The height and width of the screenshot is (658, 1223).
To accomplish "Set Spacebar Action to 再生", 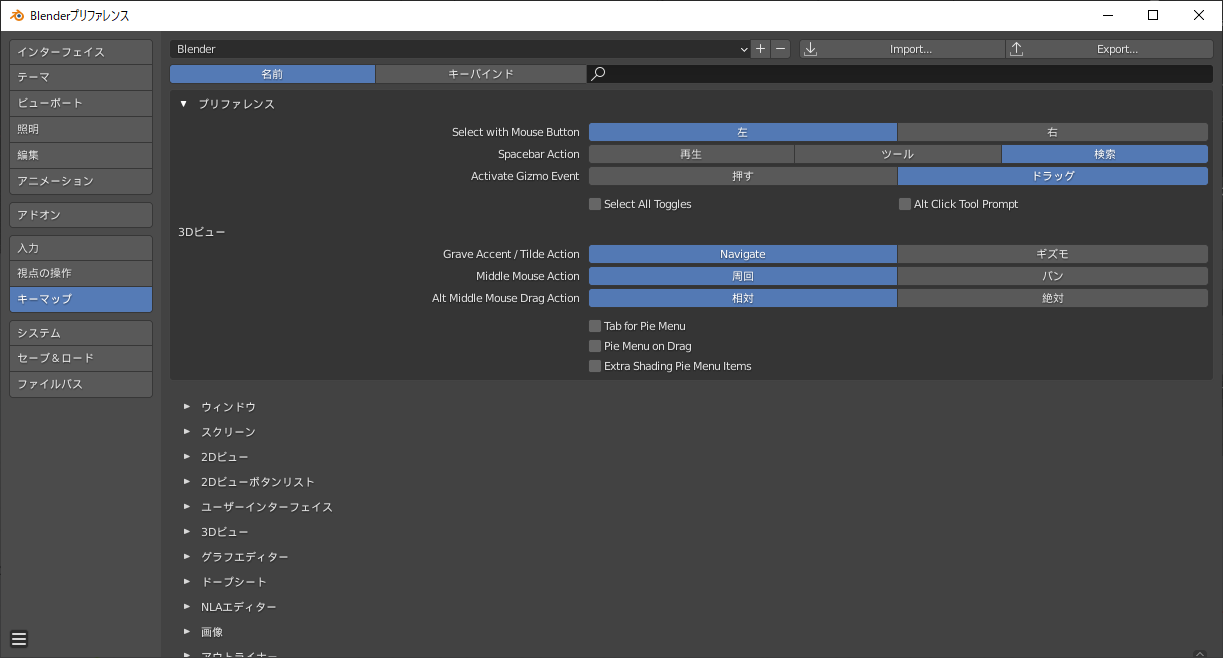I will pyautogui.click(x=691, y=154).
